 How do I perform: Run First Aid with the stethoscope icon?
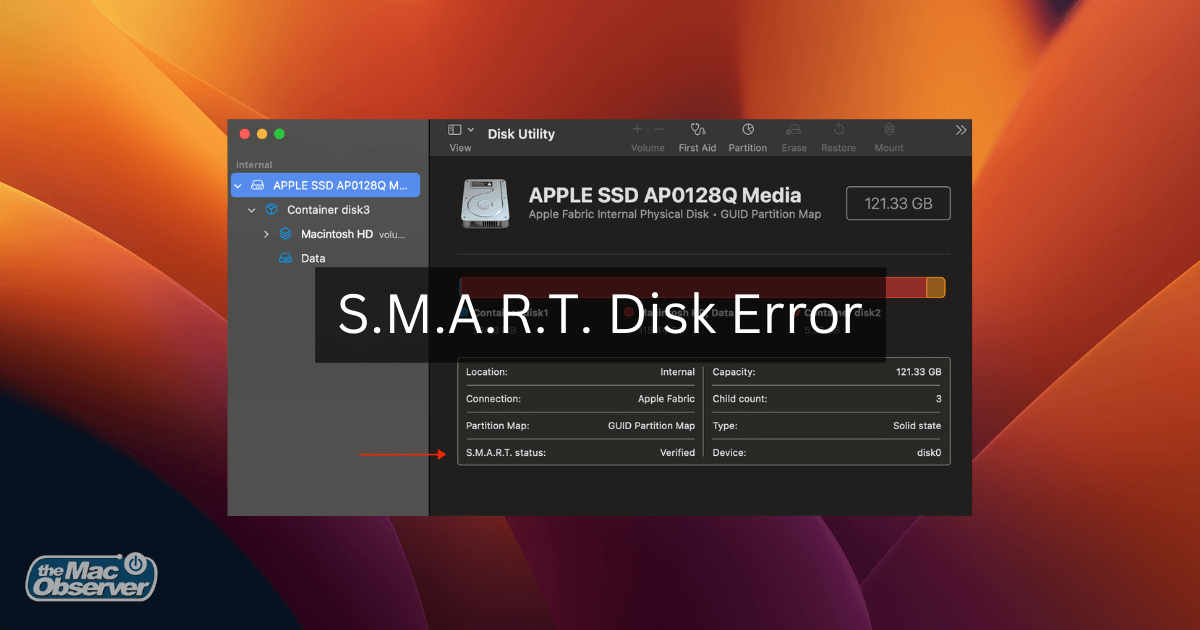point(697,130)
